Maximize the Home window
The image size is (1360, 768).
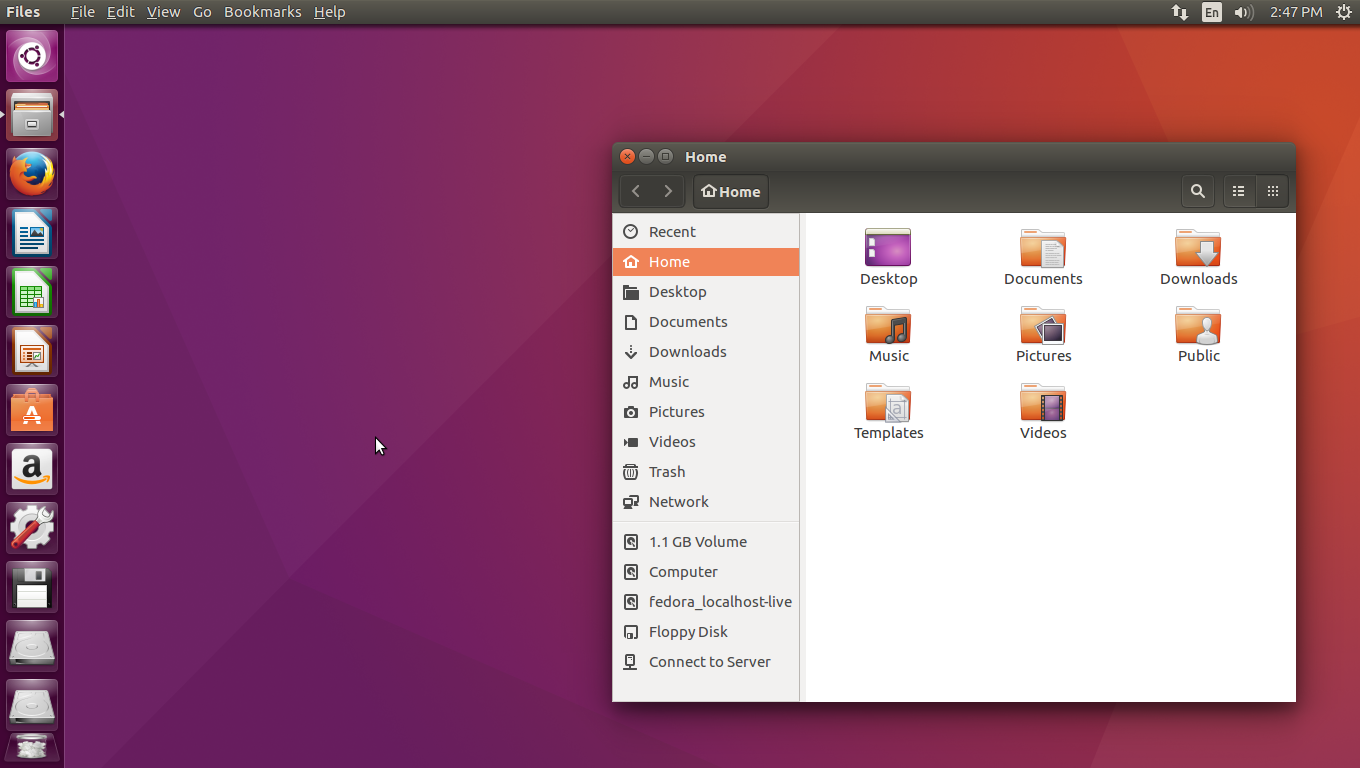point(665,156)
